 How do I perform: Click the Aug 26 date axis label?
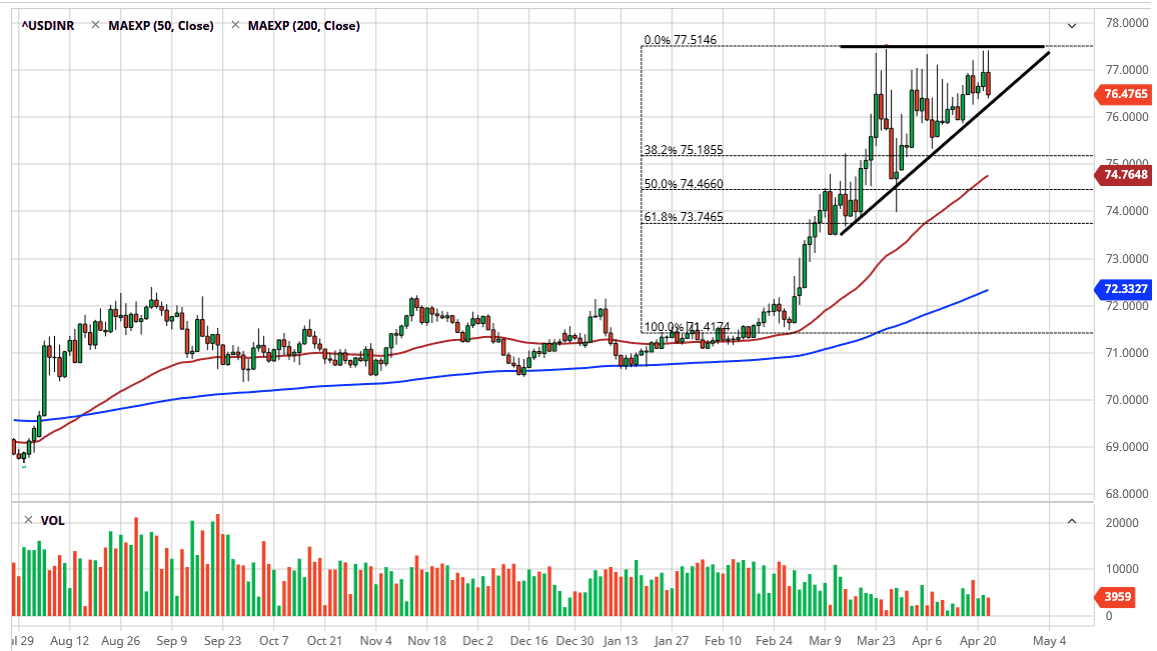(120, 641)
